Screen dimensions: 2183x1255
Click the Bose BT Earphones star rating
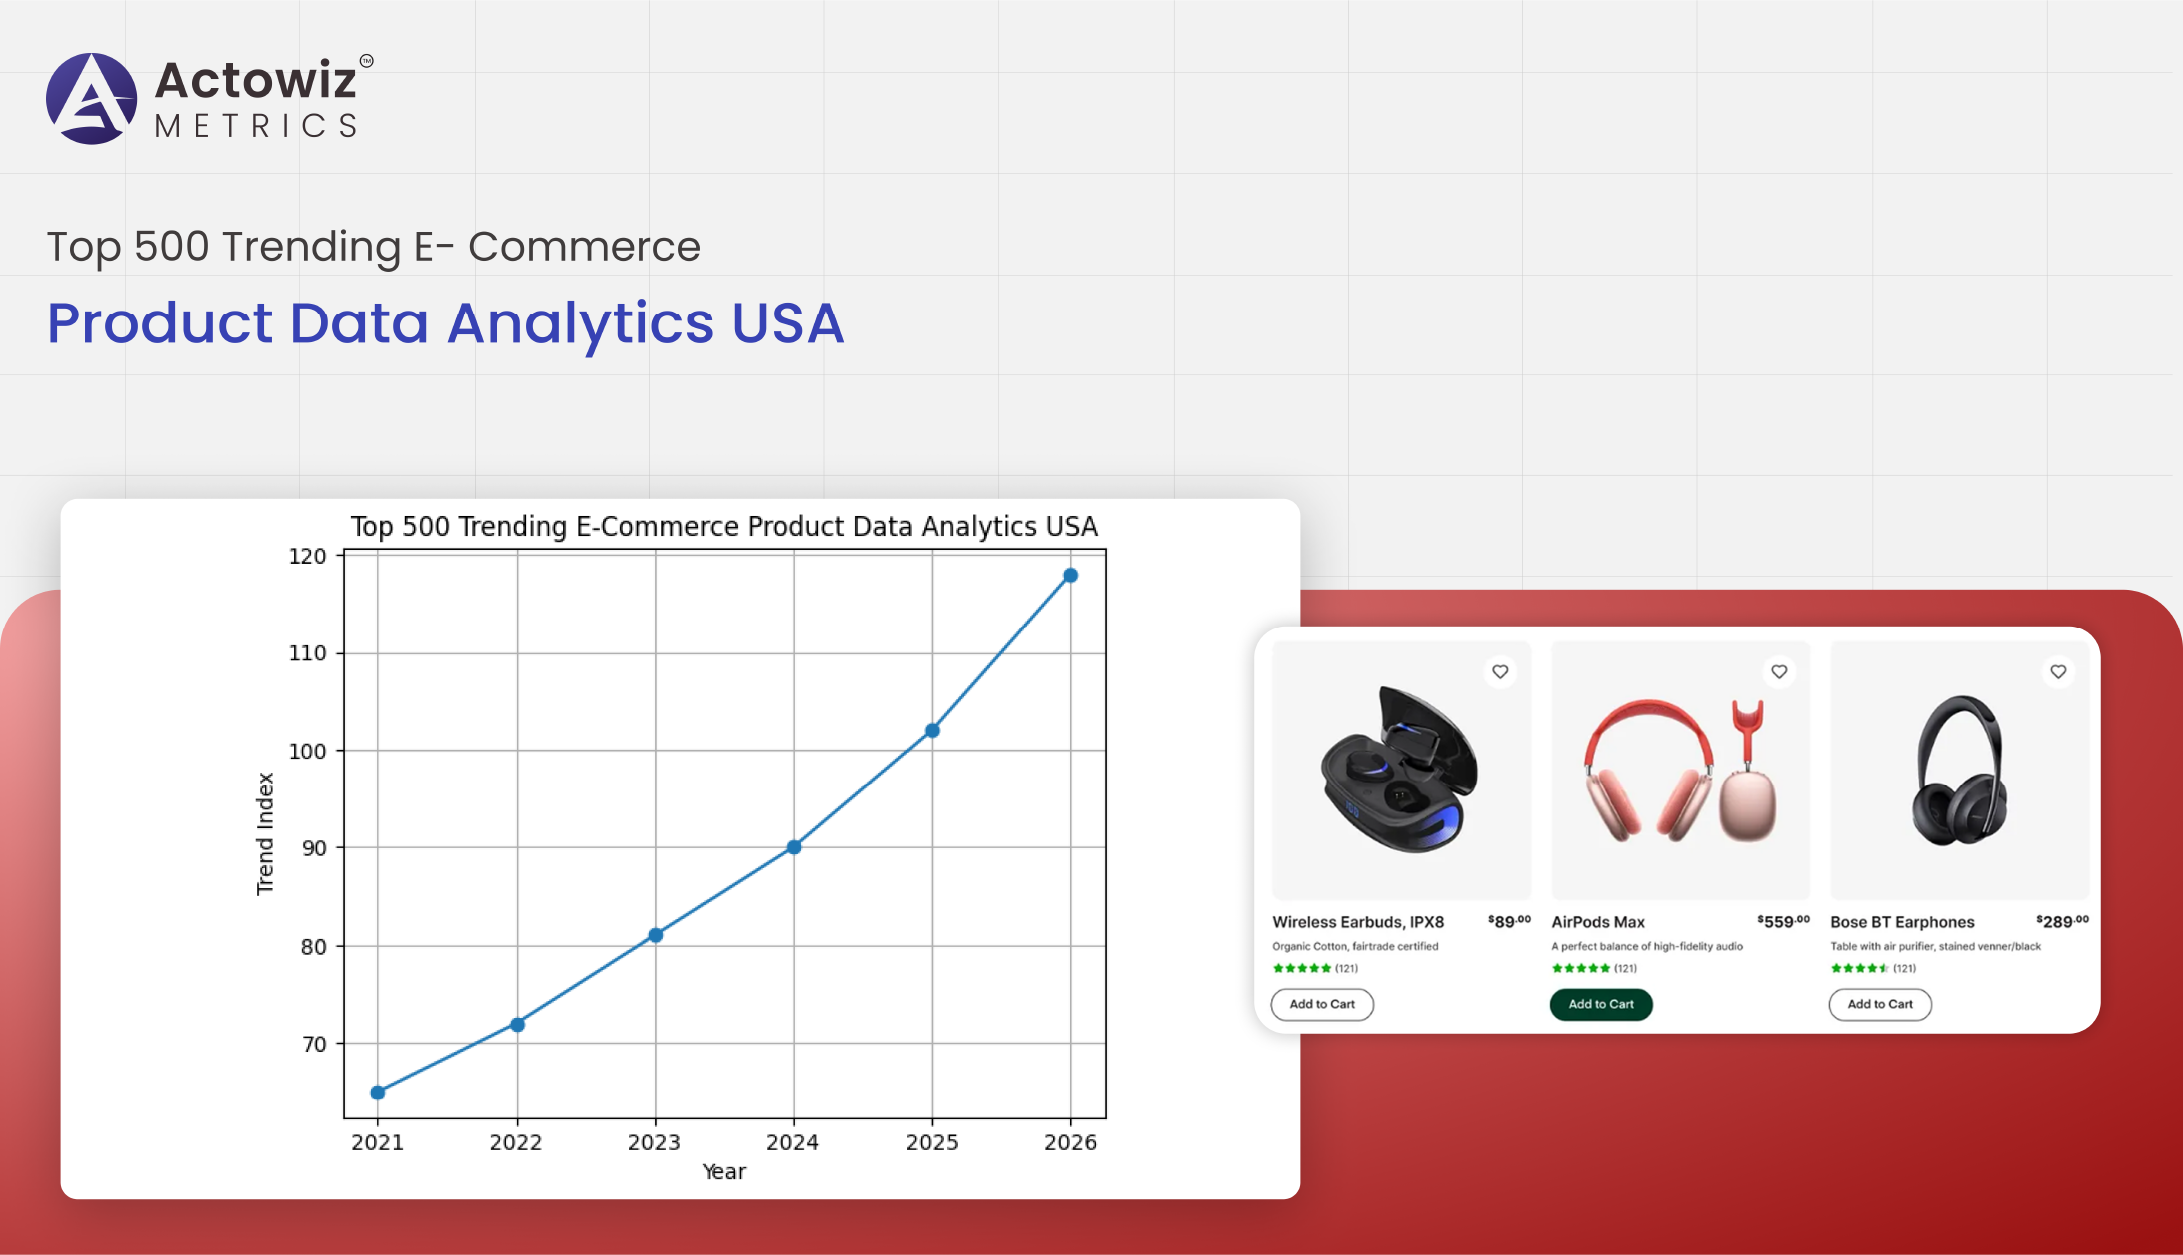tap(1859, 968)
